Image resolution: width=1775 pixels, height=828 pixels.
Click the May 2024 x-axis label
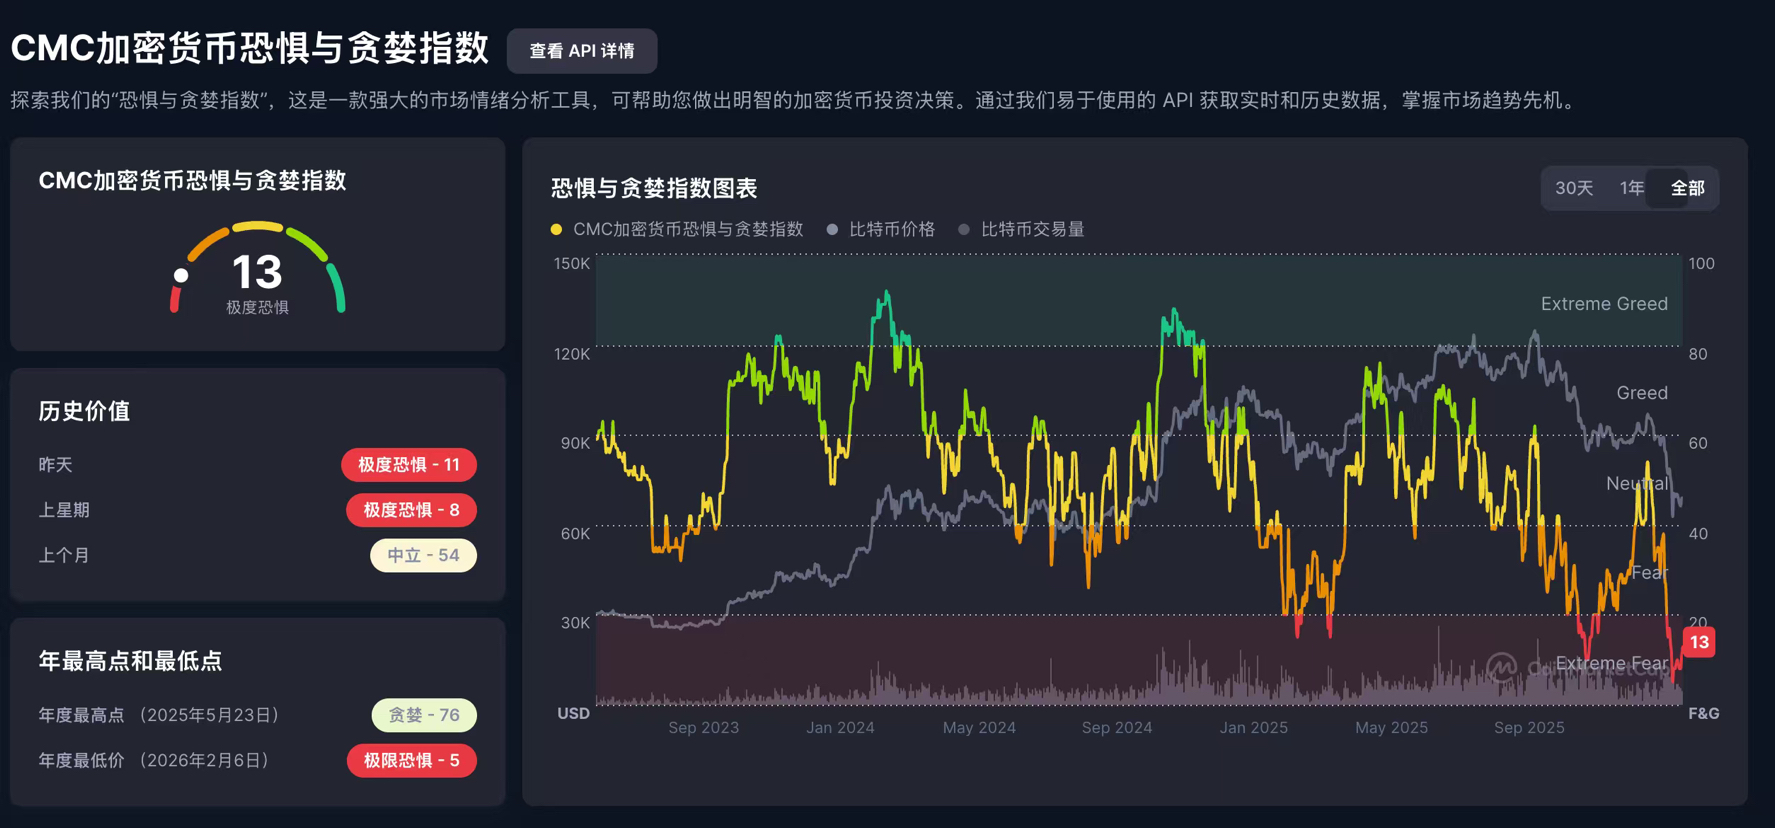pos(979,728)
